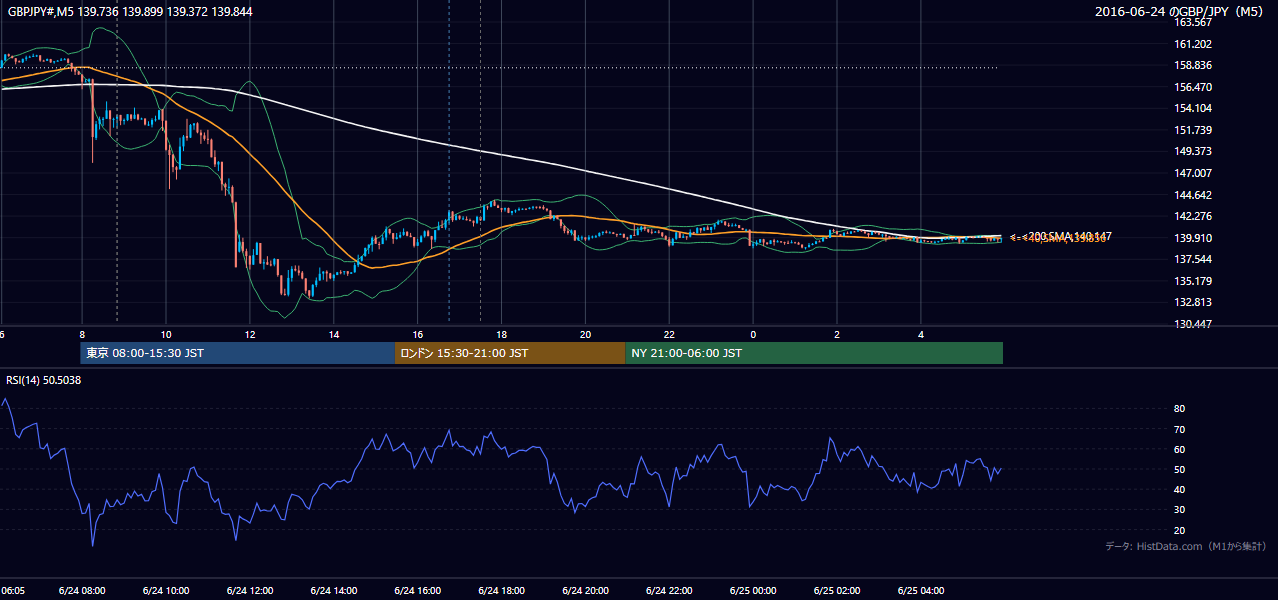Click the 6/24 16:00 bottom timestamp
Image resolution: width=1278 pixels, height=600 pixels.
418,590
